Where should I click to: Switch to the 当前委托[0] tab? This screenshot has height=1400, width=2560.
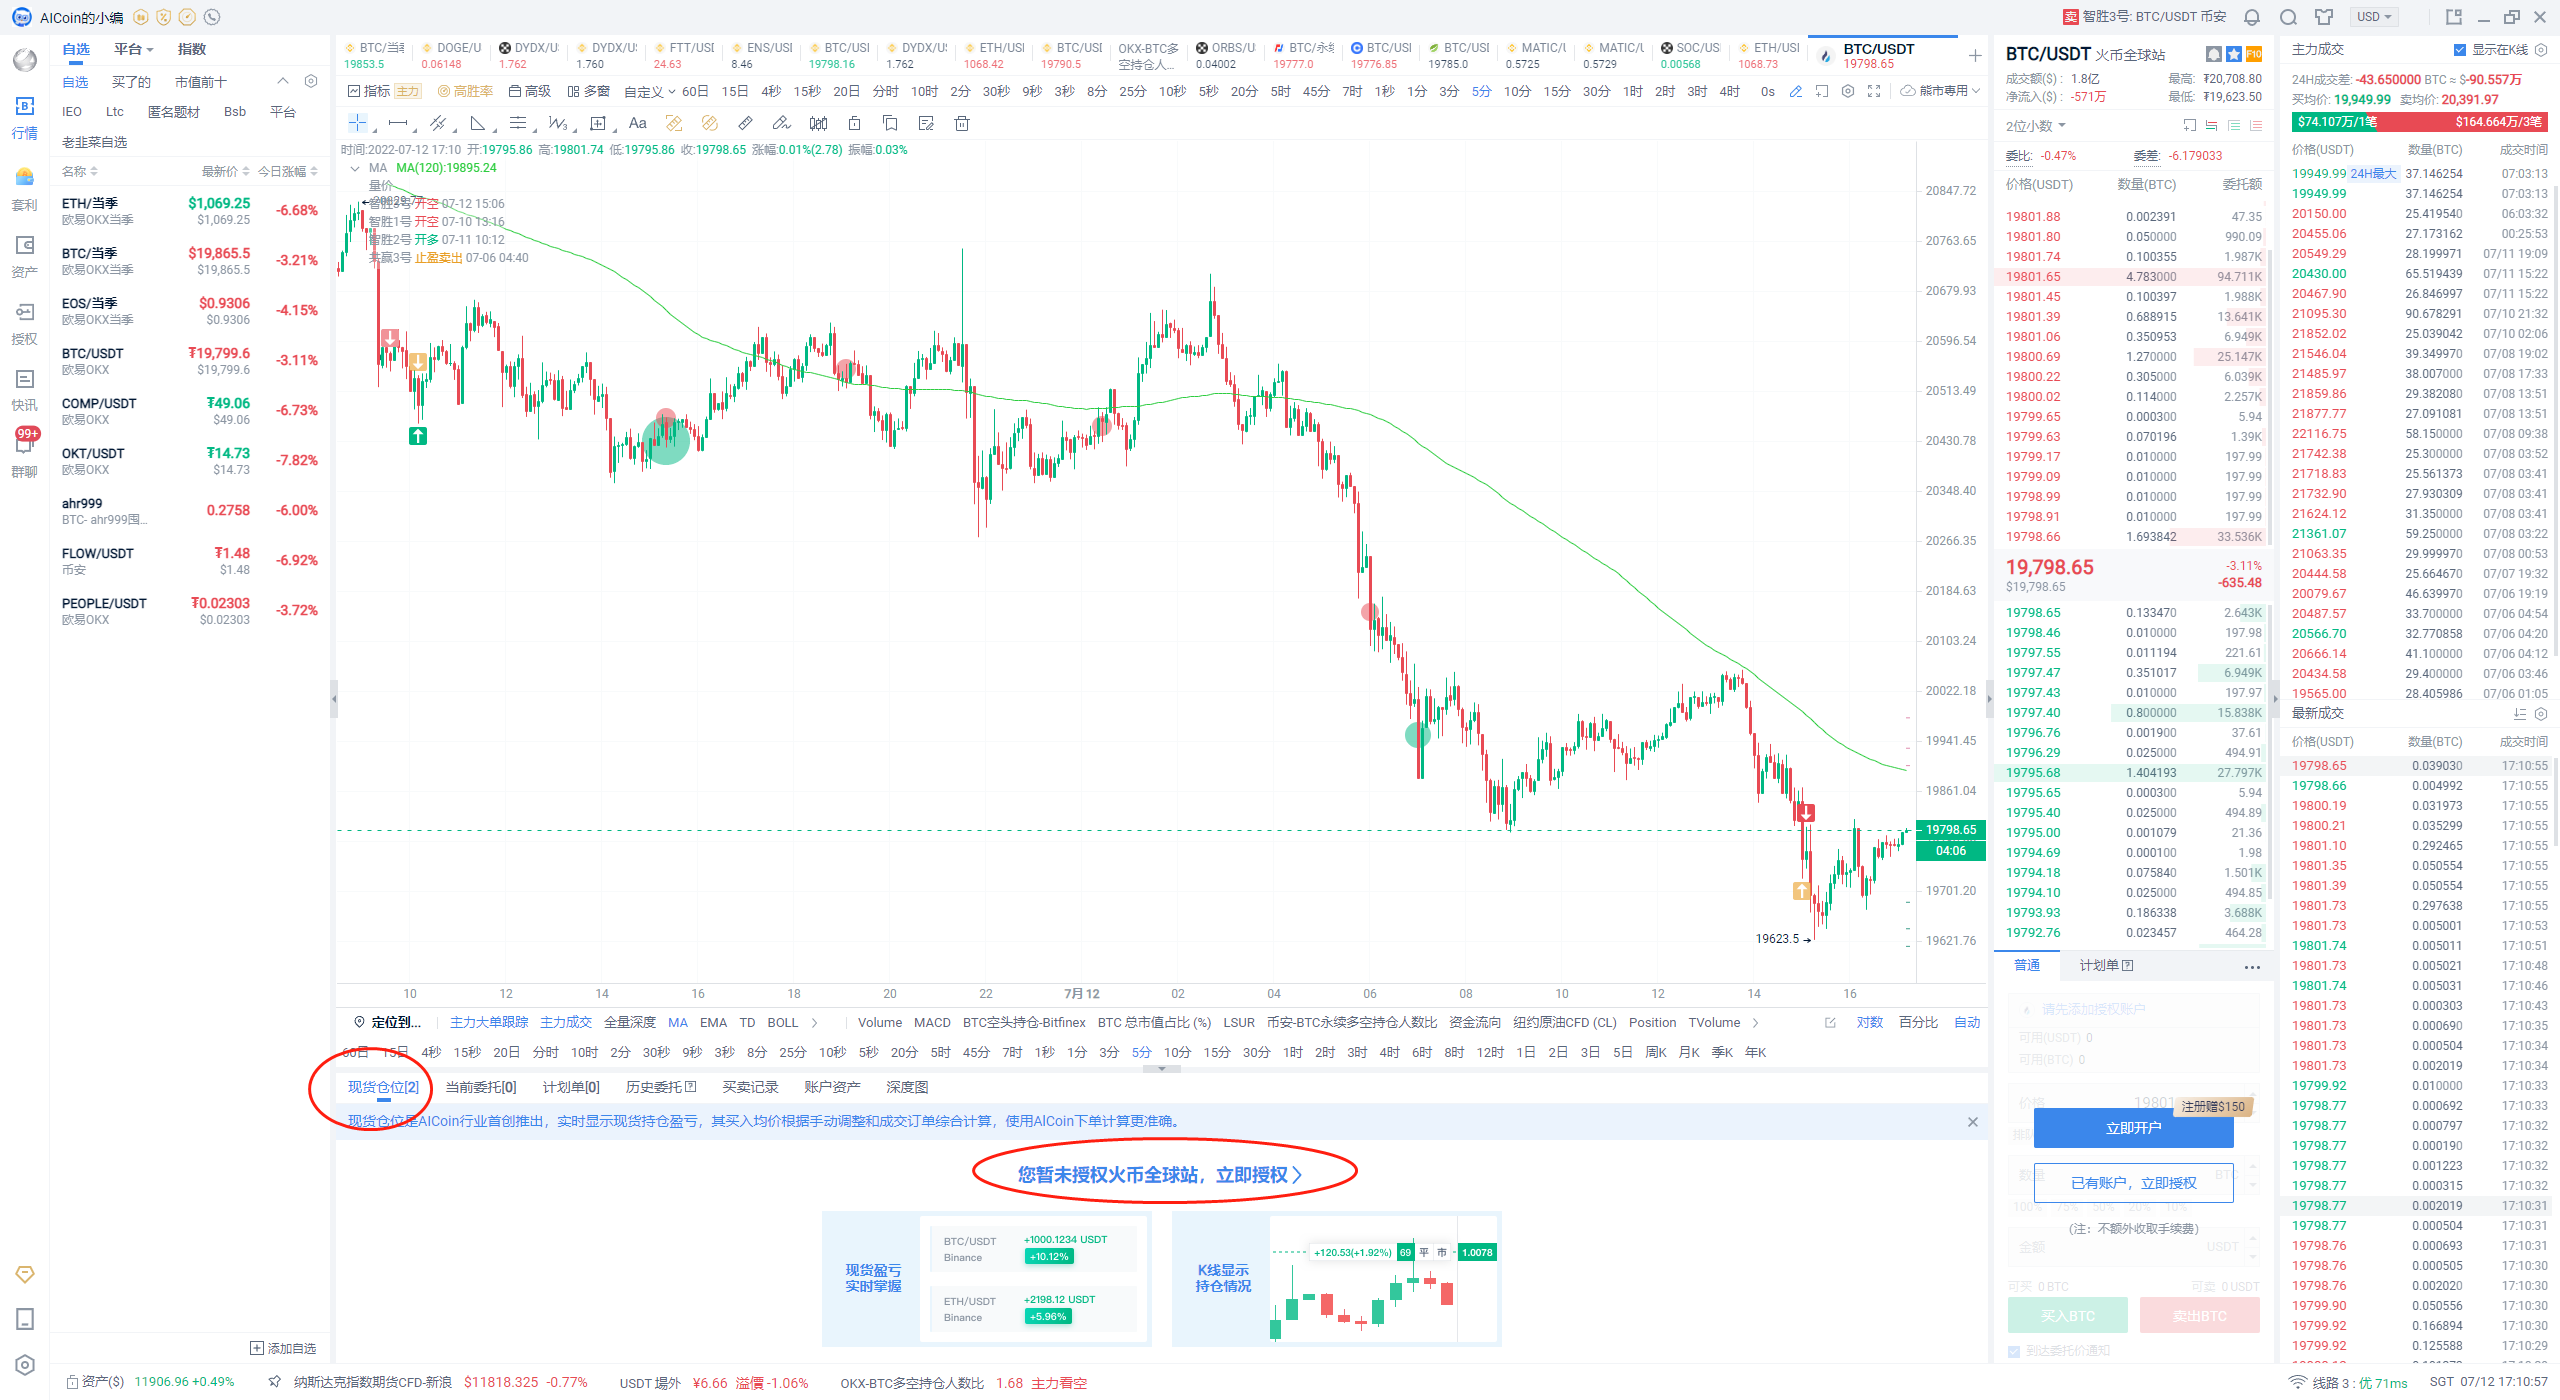pyautogui.click(x=481, y=1087)
